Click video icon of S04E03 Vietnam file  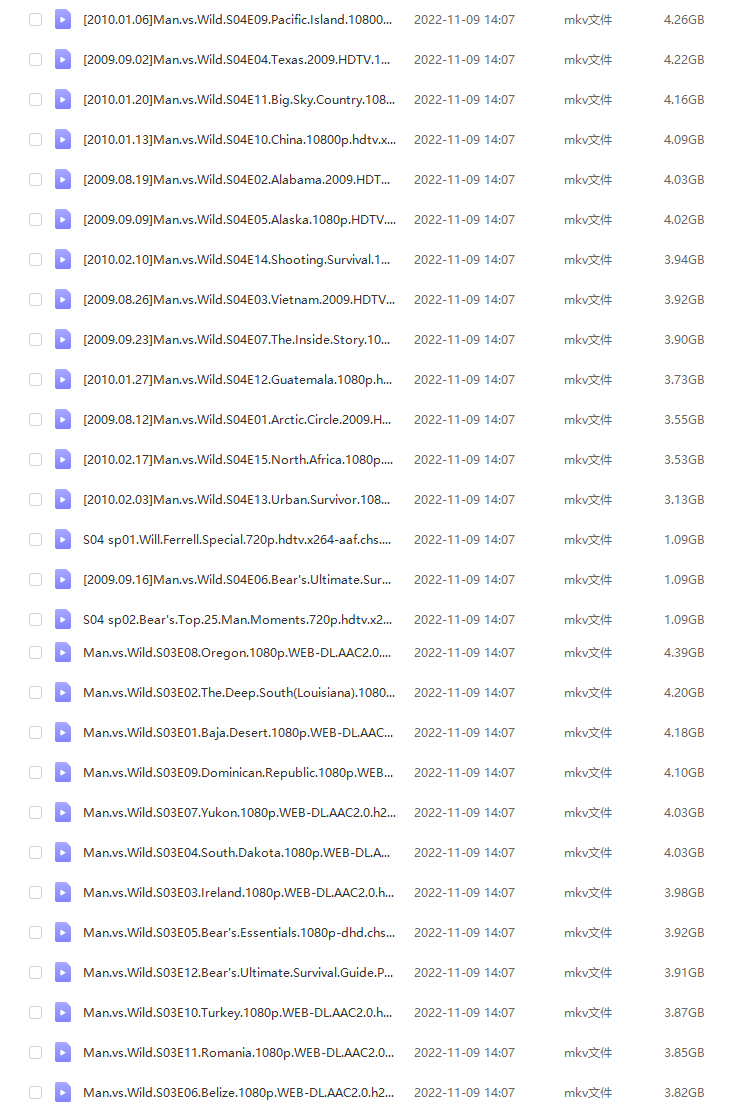[63, 299]
